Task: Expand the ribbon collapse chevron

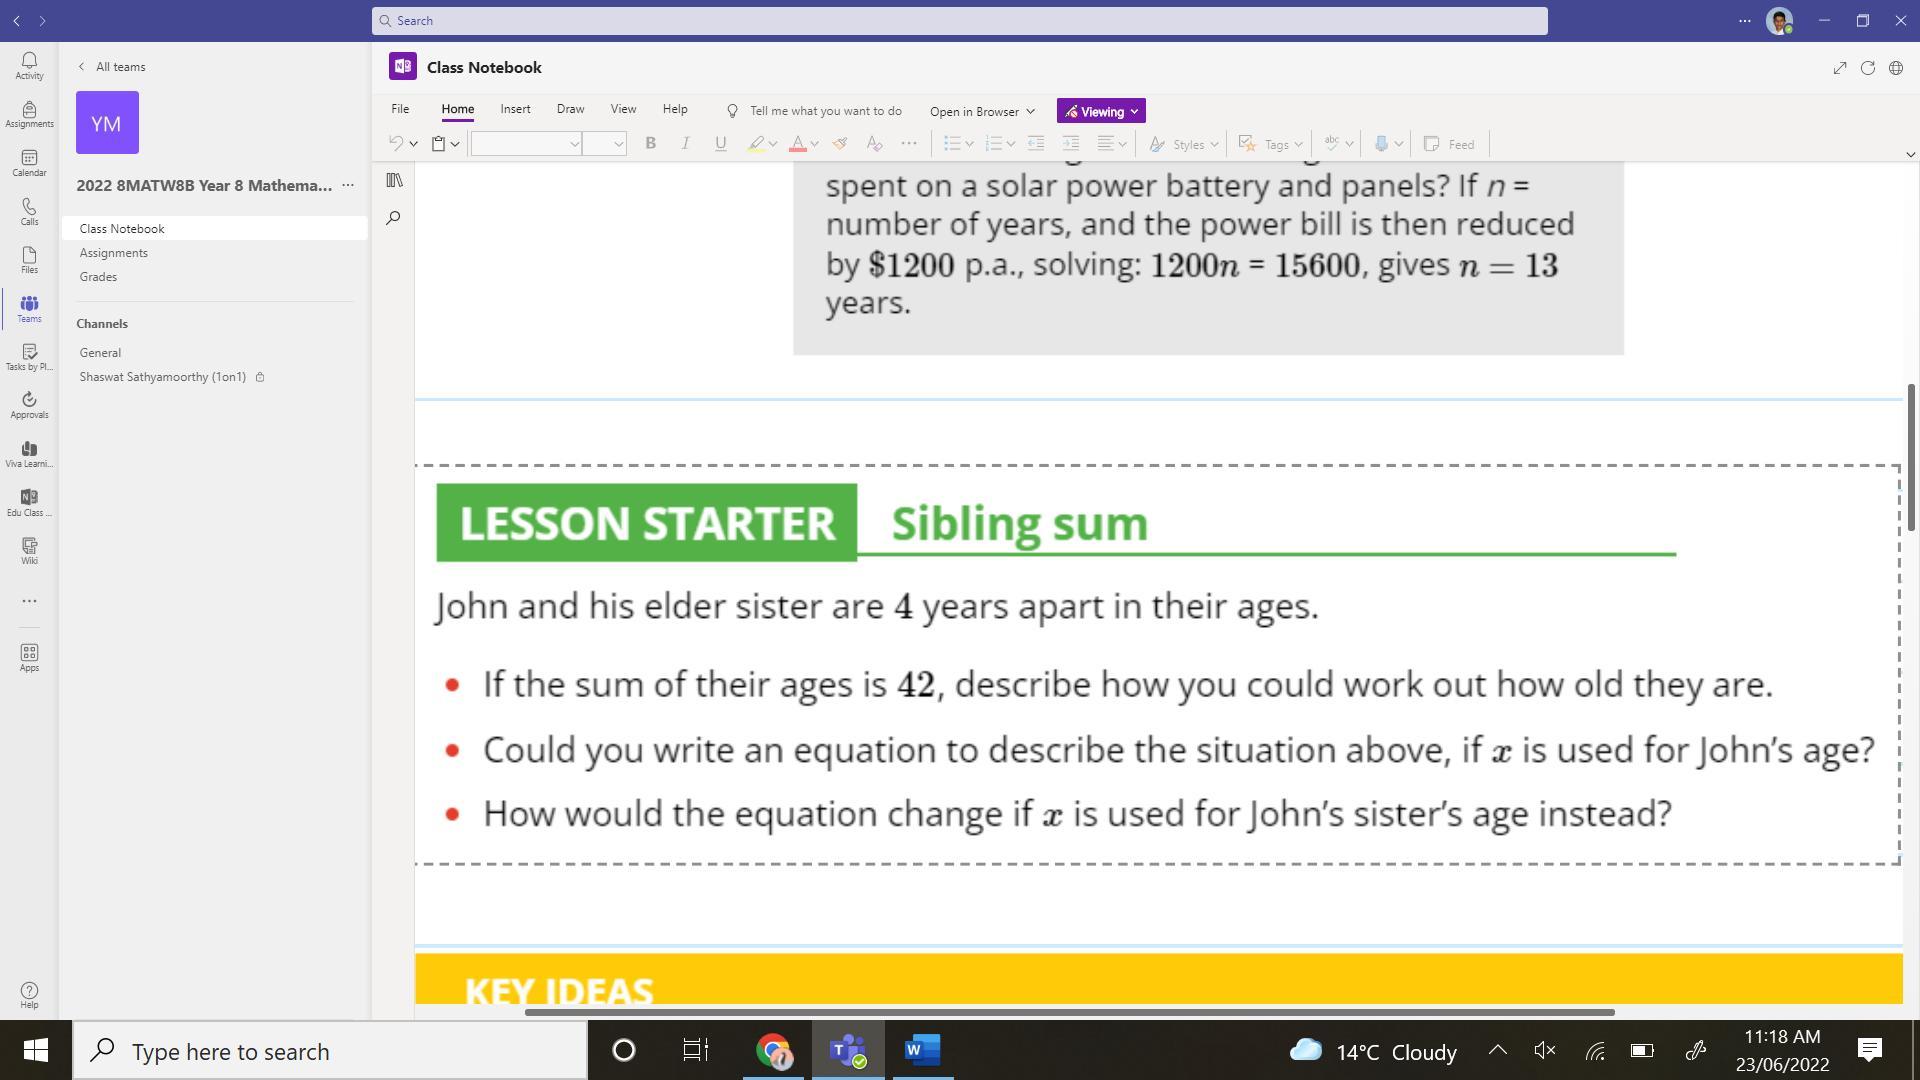Action: tap(1910, 155)
